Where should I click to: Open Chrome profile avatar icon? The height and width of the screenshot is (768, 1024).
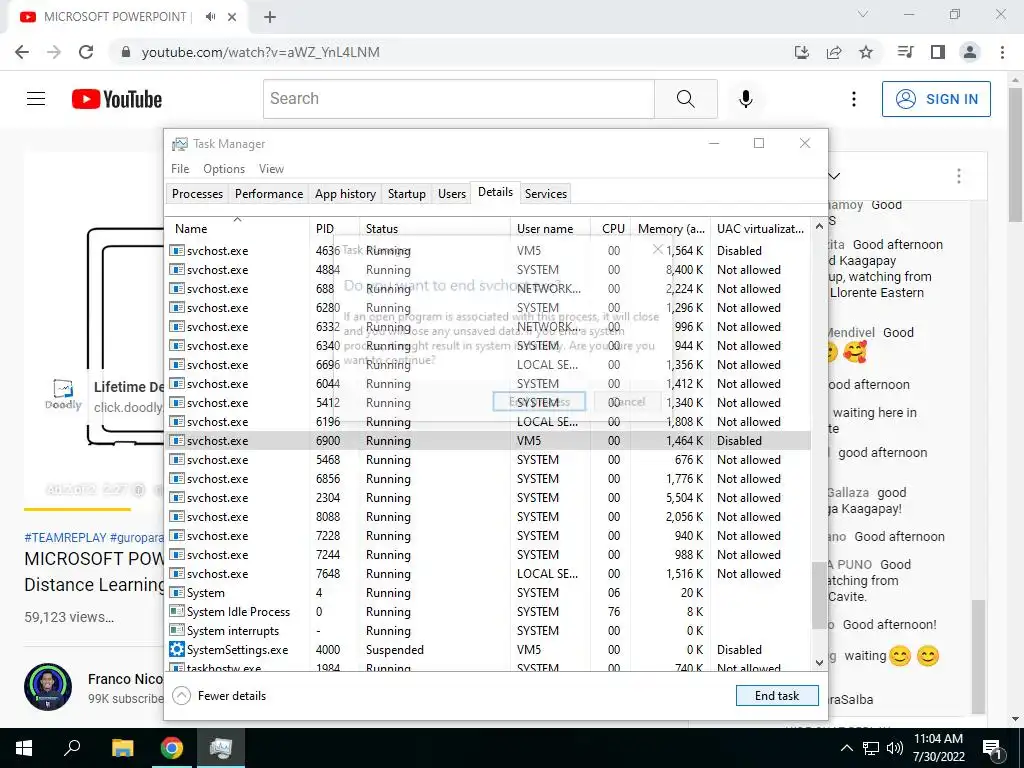click(x=970, y=52)
